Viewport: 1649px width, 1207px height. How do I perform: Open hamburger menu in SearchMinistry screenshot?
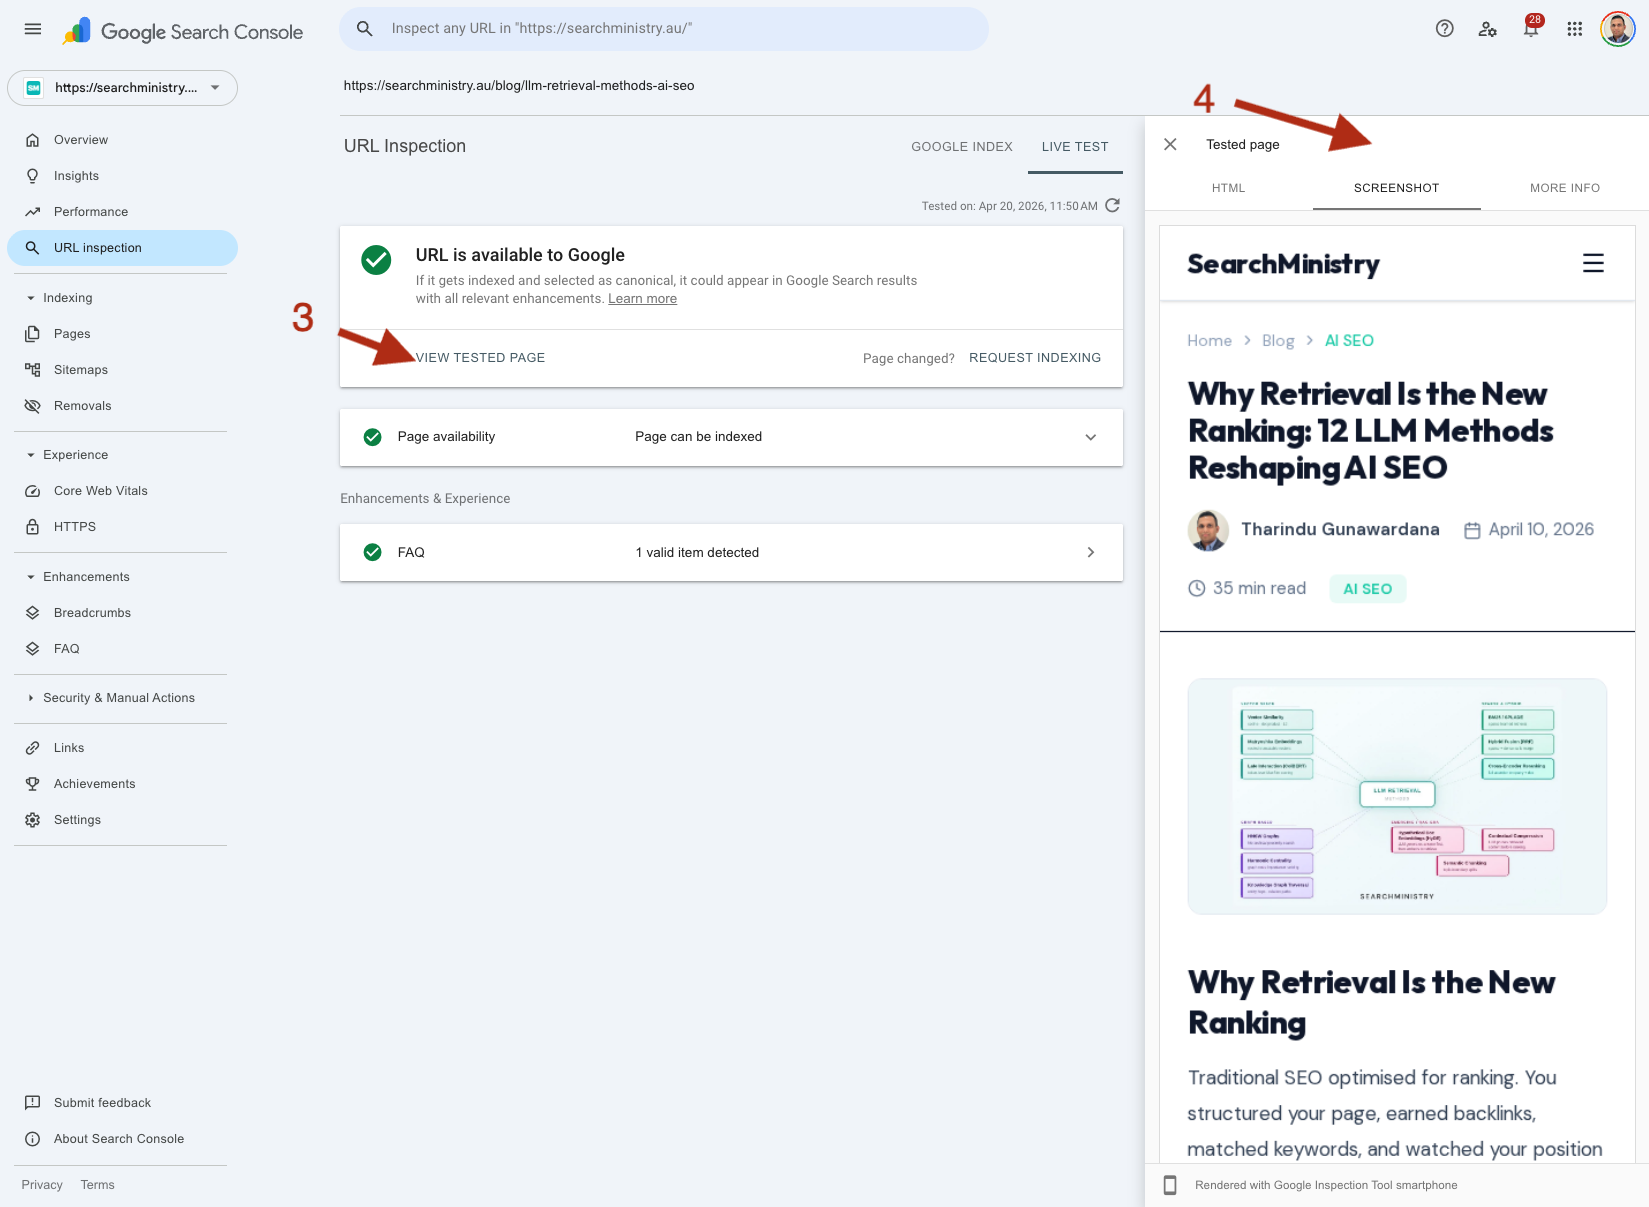pos(1593,263)
